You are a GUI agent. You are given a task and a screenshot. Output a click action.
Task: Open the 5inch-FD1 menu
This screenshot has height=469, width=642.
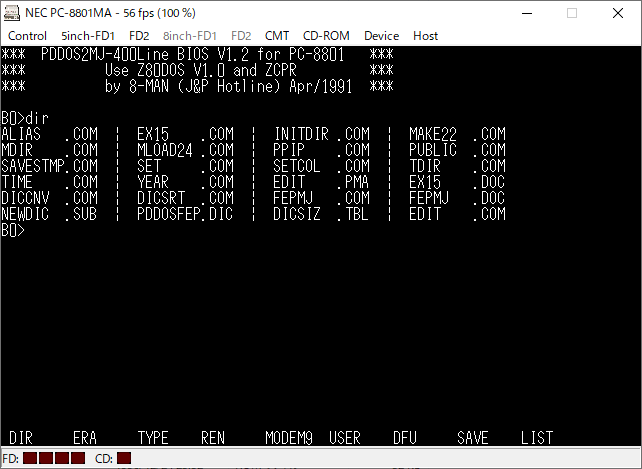point(88,36)
